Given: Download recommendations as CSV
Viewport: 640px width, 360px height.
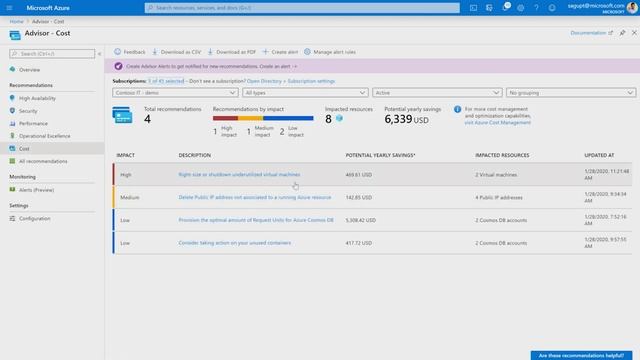Looking at the screenshot, I should click(x=176, y=52).
